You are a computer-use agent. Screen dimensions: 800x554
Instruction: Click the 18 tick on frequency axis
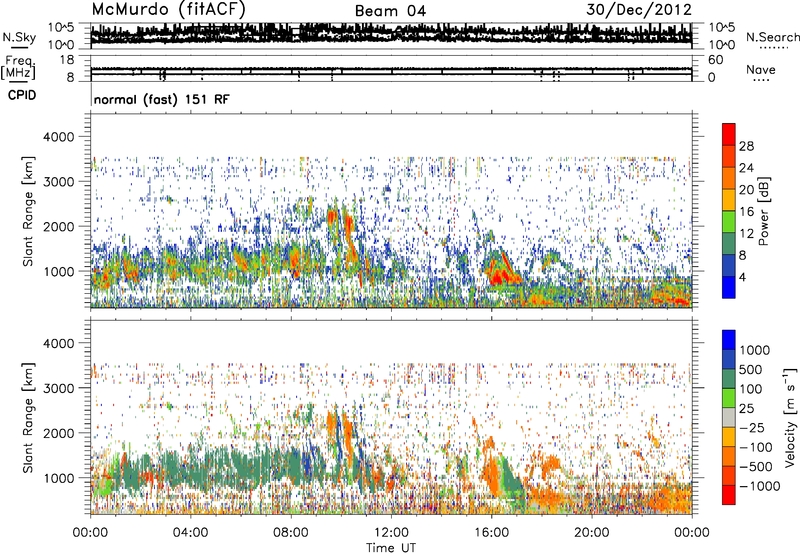point(67,59)
